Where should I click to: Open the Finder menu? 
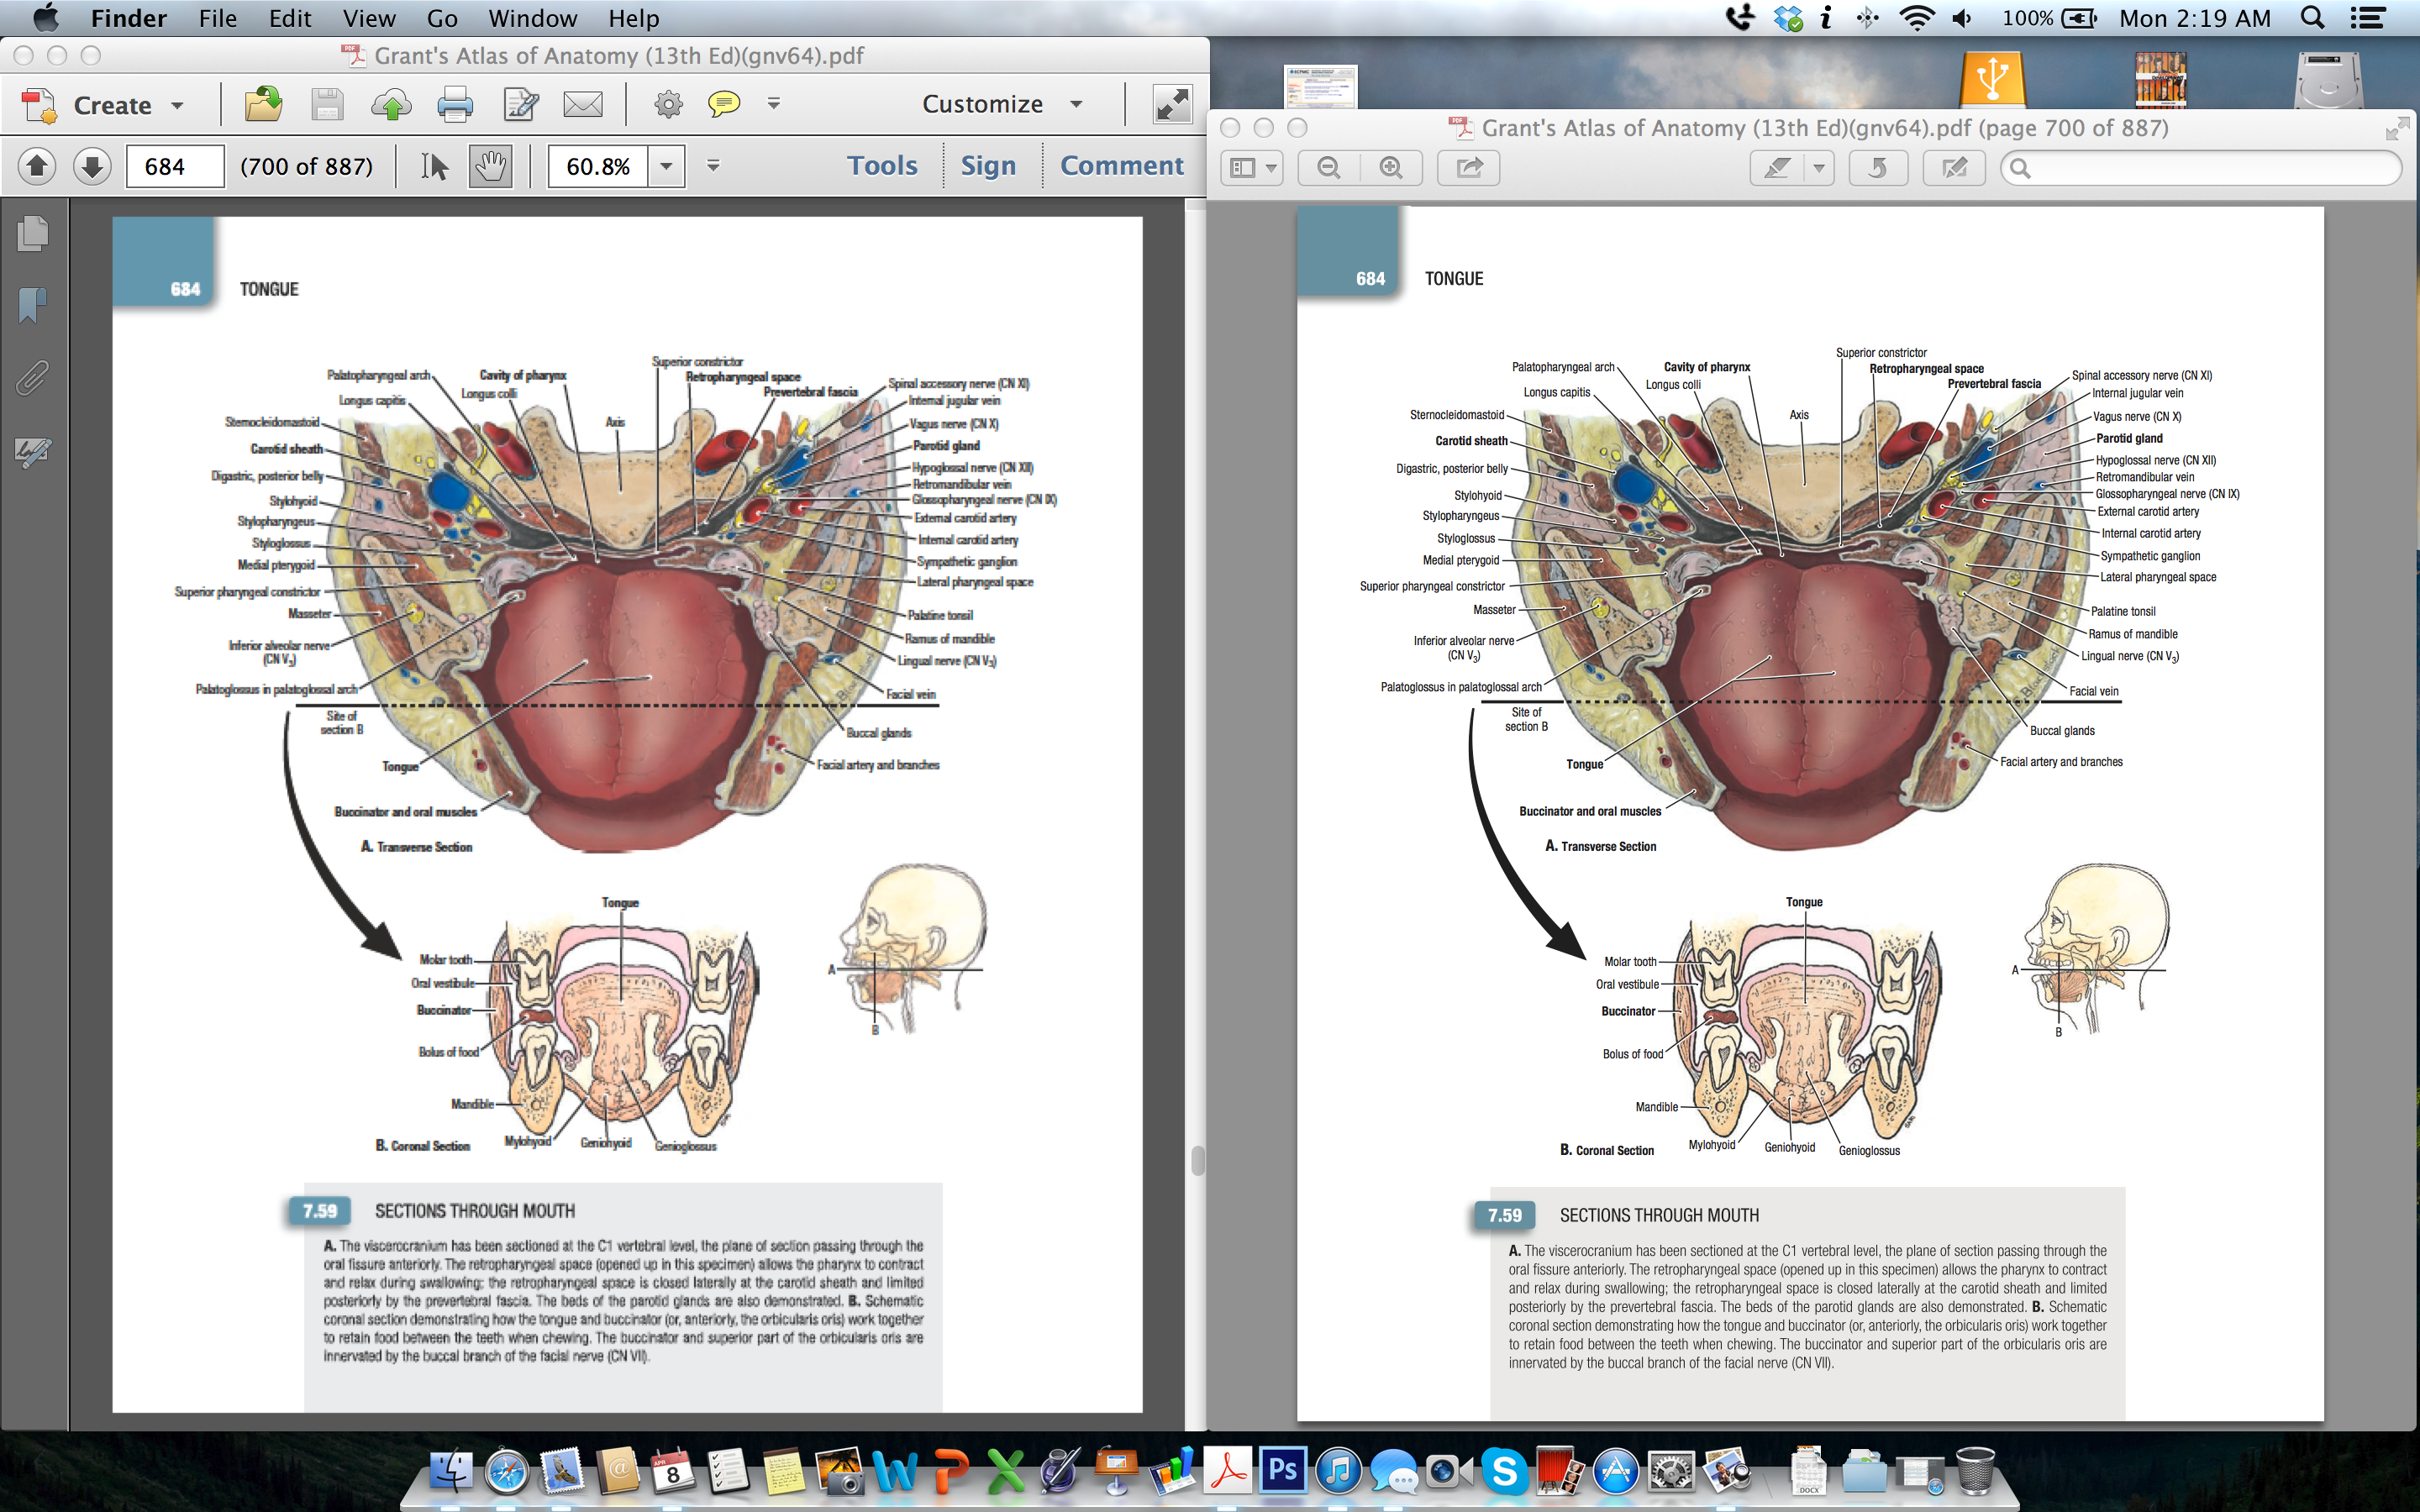pyautogui.click(x=129, y=18)
